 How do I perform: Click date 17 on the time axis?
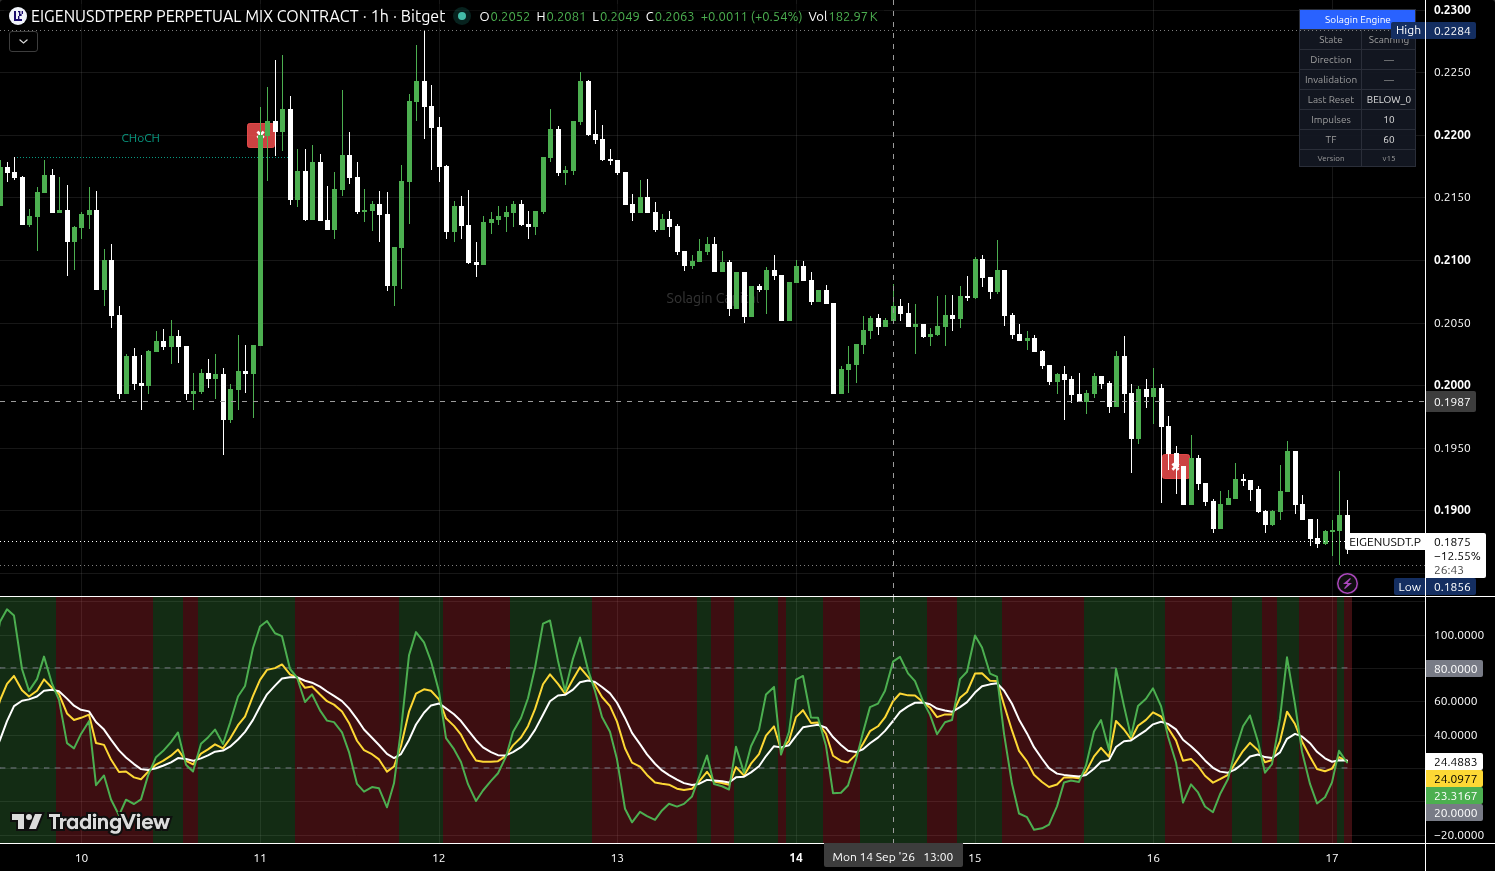tap(1332, 858)
